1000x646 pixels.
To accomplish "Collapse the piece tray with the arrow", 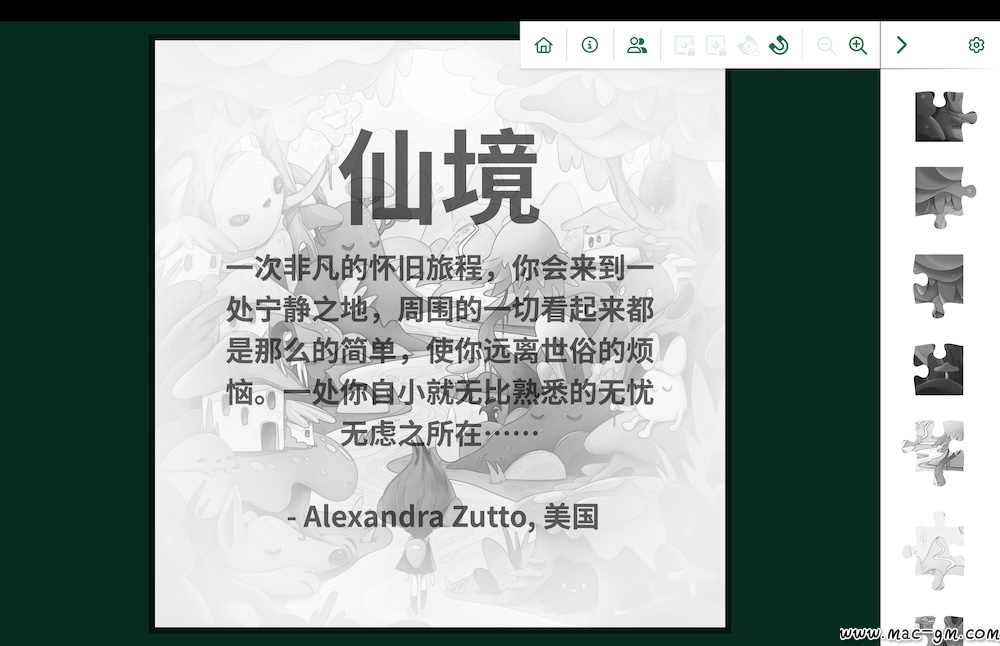I will (901, 45).
